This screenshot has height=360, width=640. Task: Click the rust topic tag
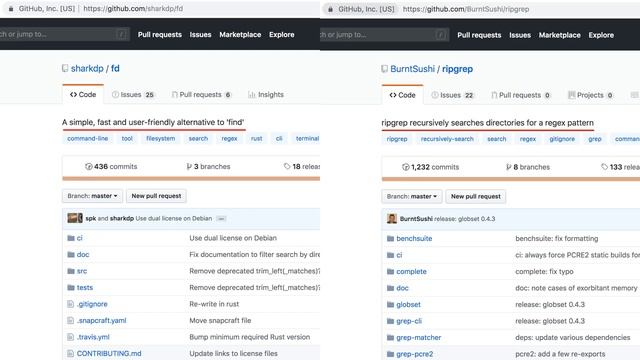257,138
